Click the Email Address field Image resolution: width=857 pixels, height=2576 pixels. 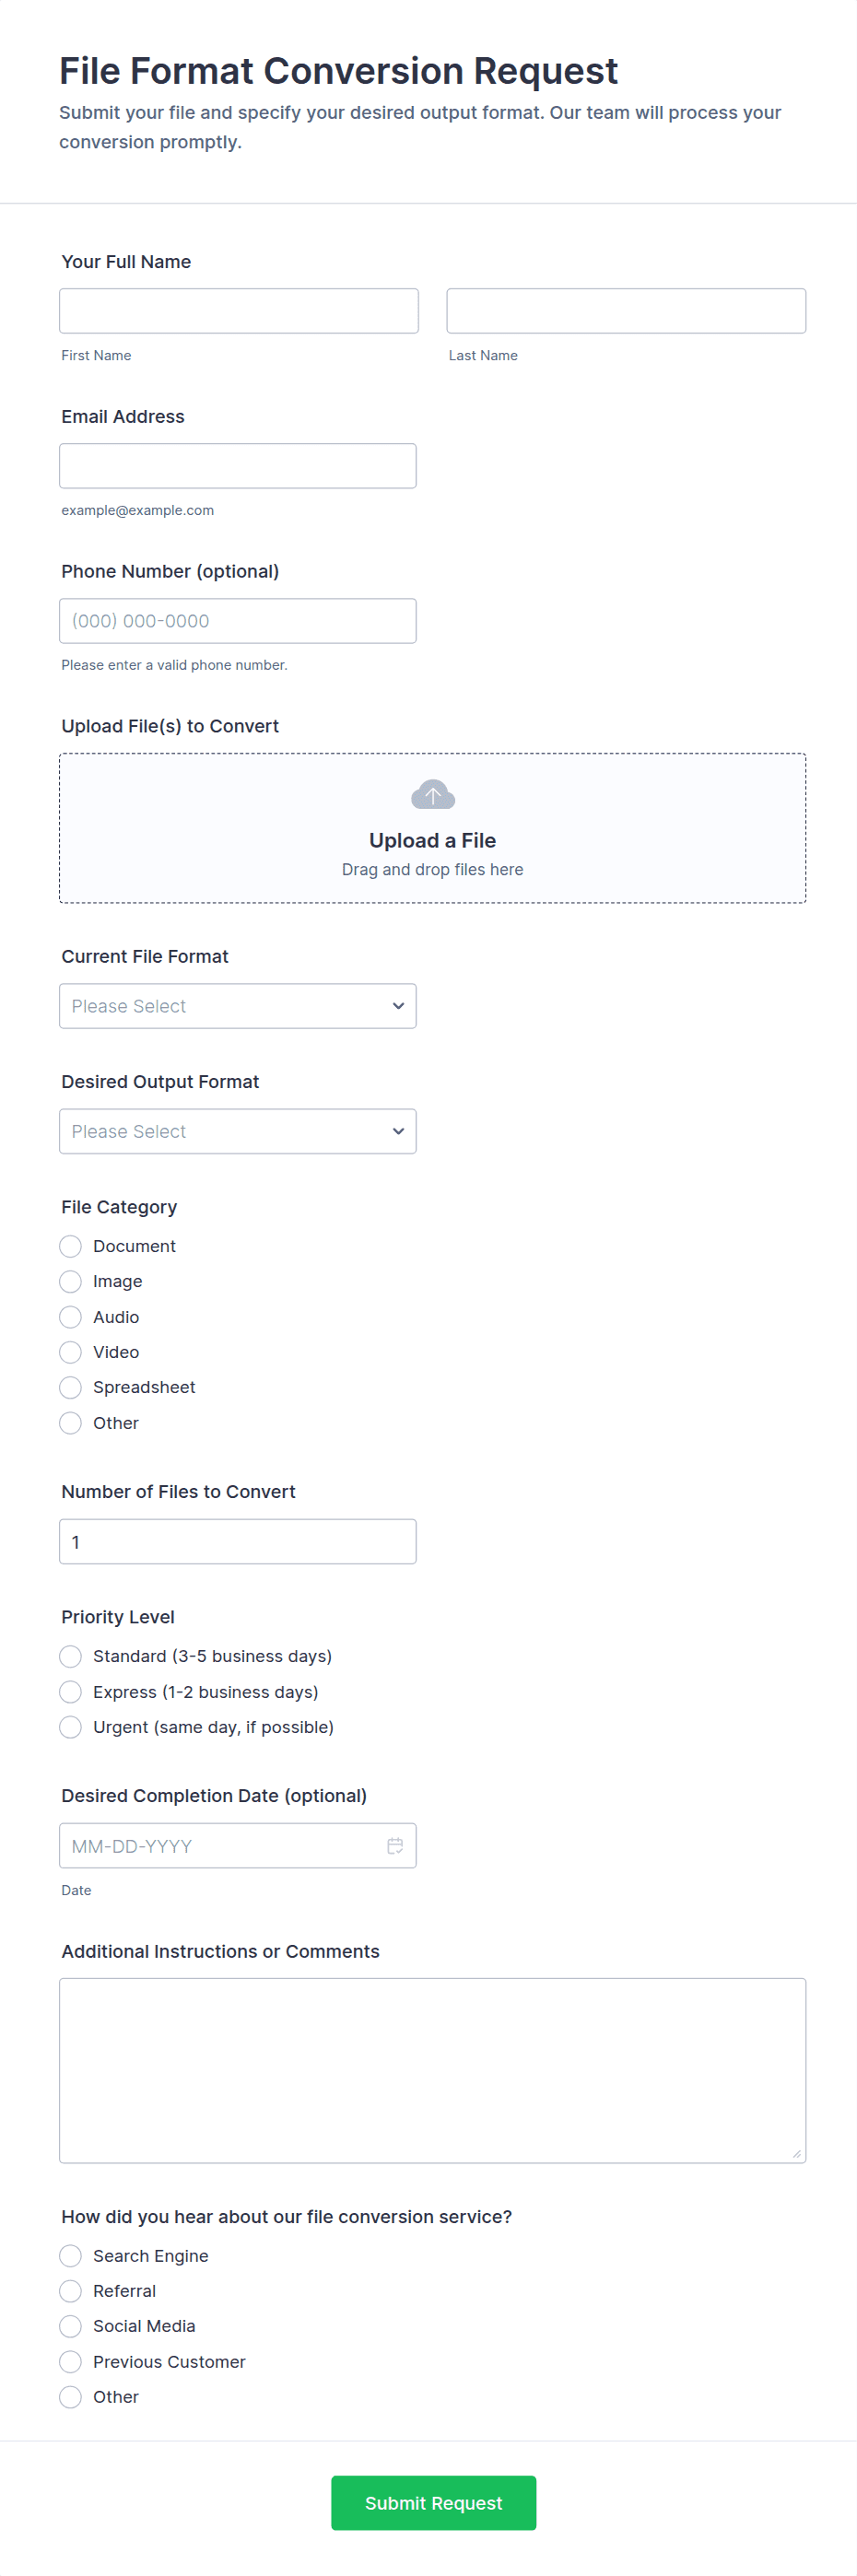tap(237, 466)
